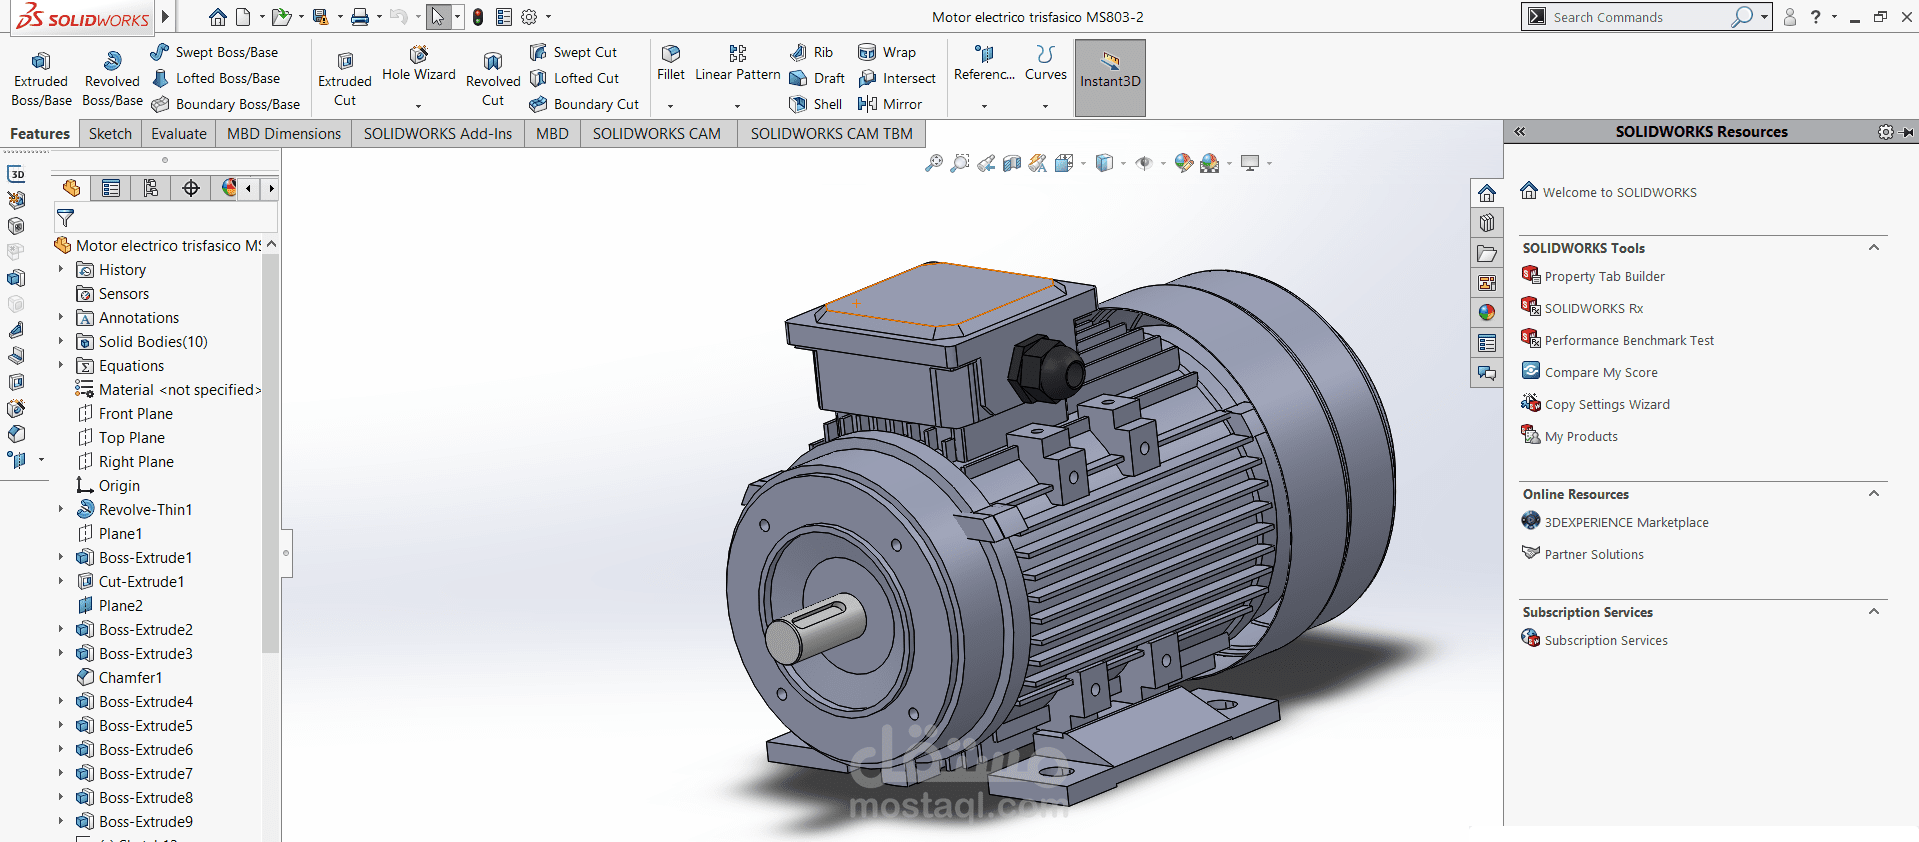
Task: Select the Mirror feature tool
Action: [x=890, y=104]
